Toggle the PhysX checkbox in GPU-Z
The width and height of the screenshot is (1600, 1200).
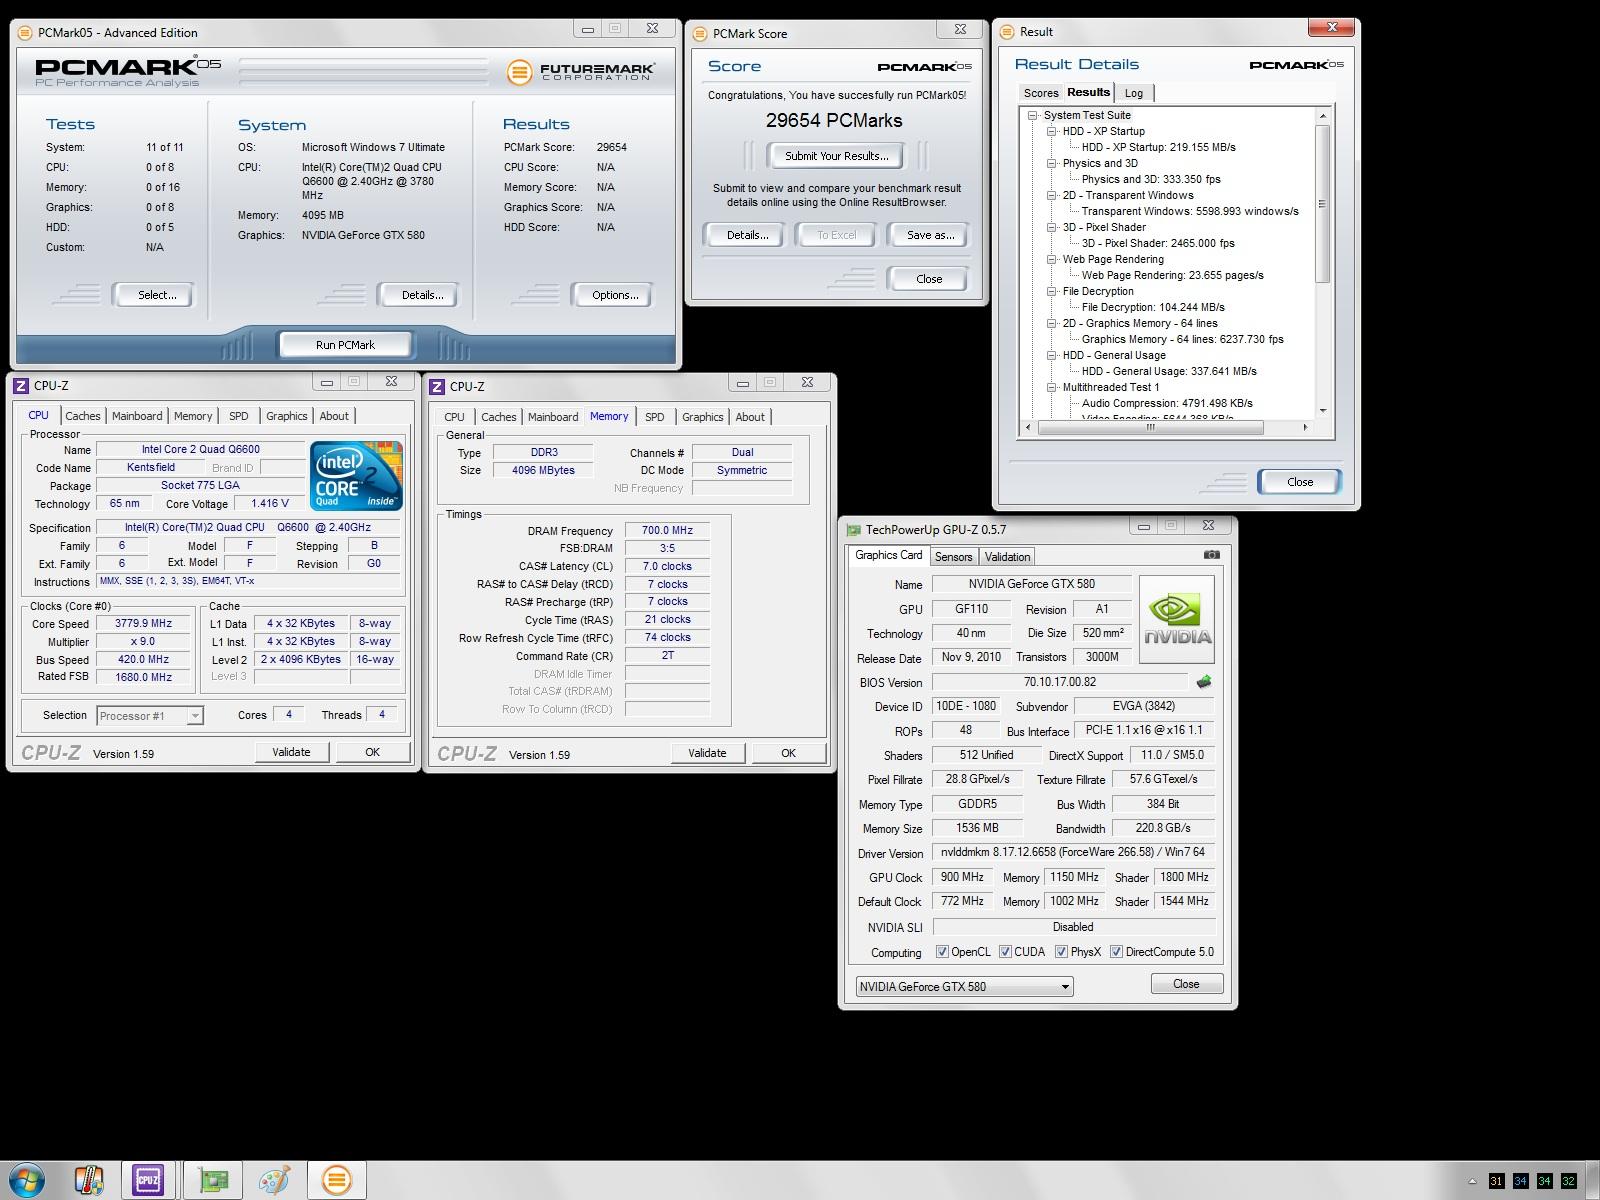1061,952
